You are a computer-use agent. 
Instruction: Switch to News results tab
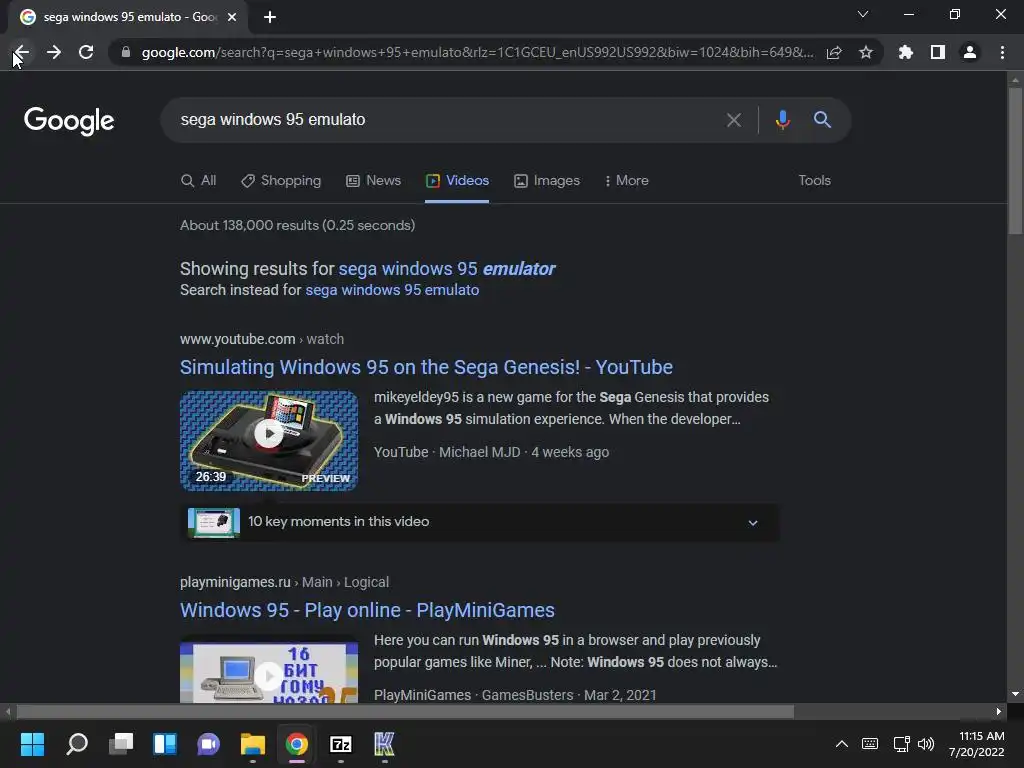(374, 181)
